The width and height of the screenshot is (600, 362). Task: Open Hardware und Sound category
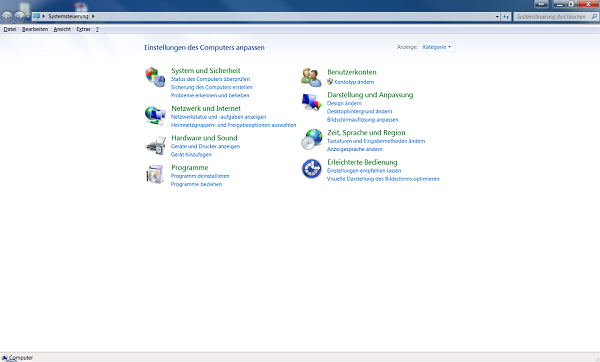(204, 138)
